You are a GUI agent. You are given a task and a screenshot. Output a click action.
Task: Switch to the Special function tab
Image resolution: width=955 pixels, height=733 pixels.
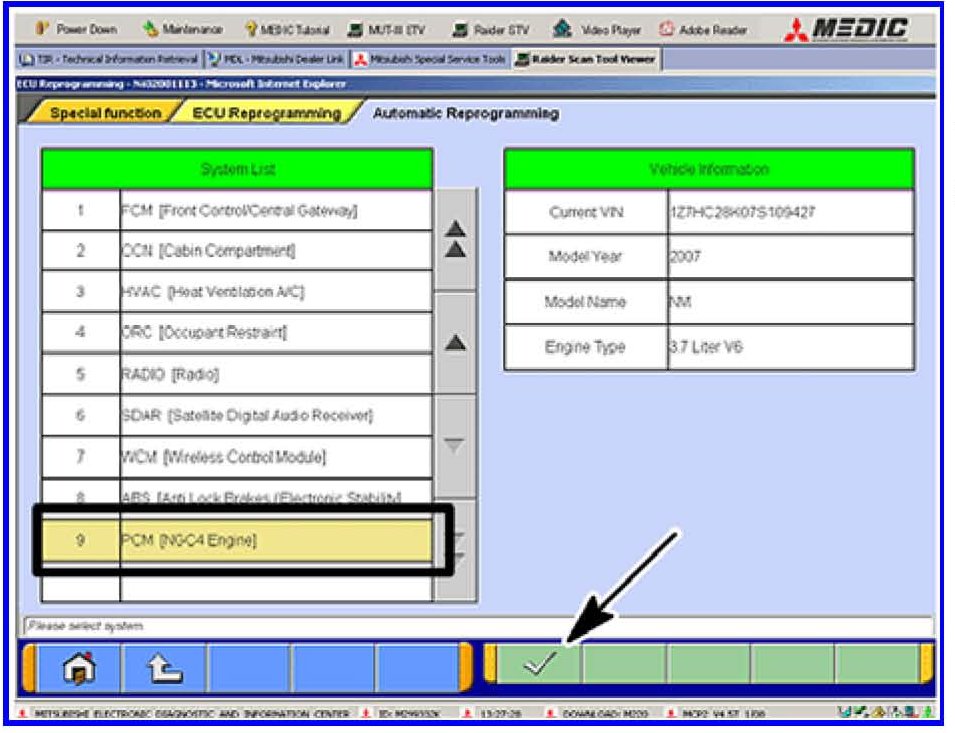pos(105,113)
